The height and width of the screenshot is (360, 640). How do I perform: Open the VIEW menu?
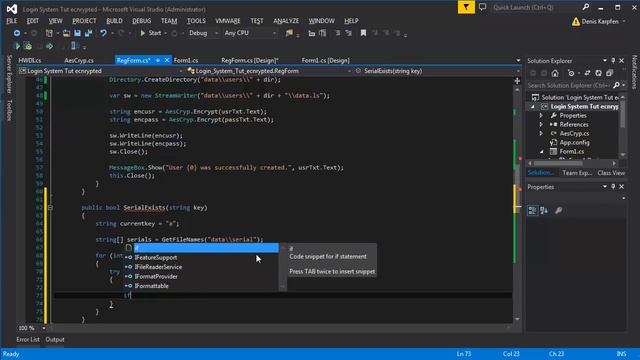pos(56,21)
